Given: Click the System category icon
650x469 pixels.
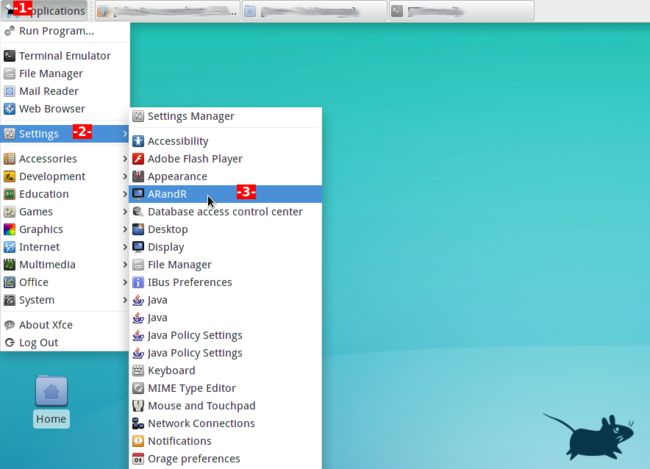Looking at the screenshot, I should point(10,300).
